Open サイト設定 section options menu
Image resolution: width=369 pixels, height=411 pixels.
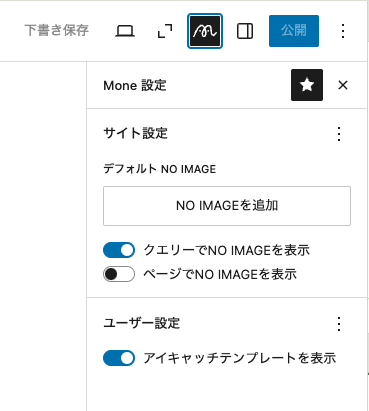[x=339, y=134]
